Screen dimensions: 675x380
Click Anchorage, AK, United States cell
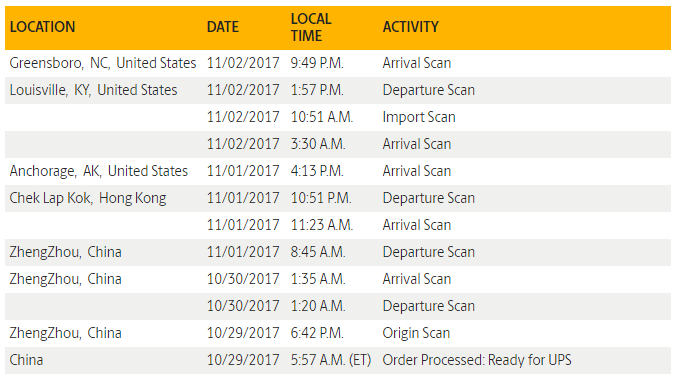pyautogui.click(x=99, y=171)
